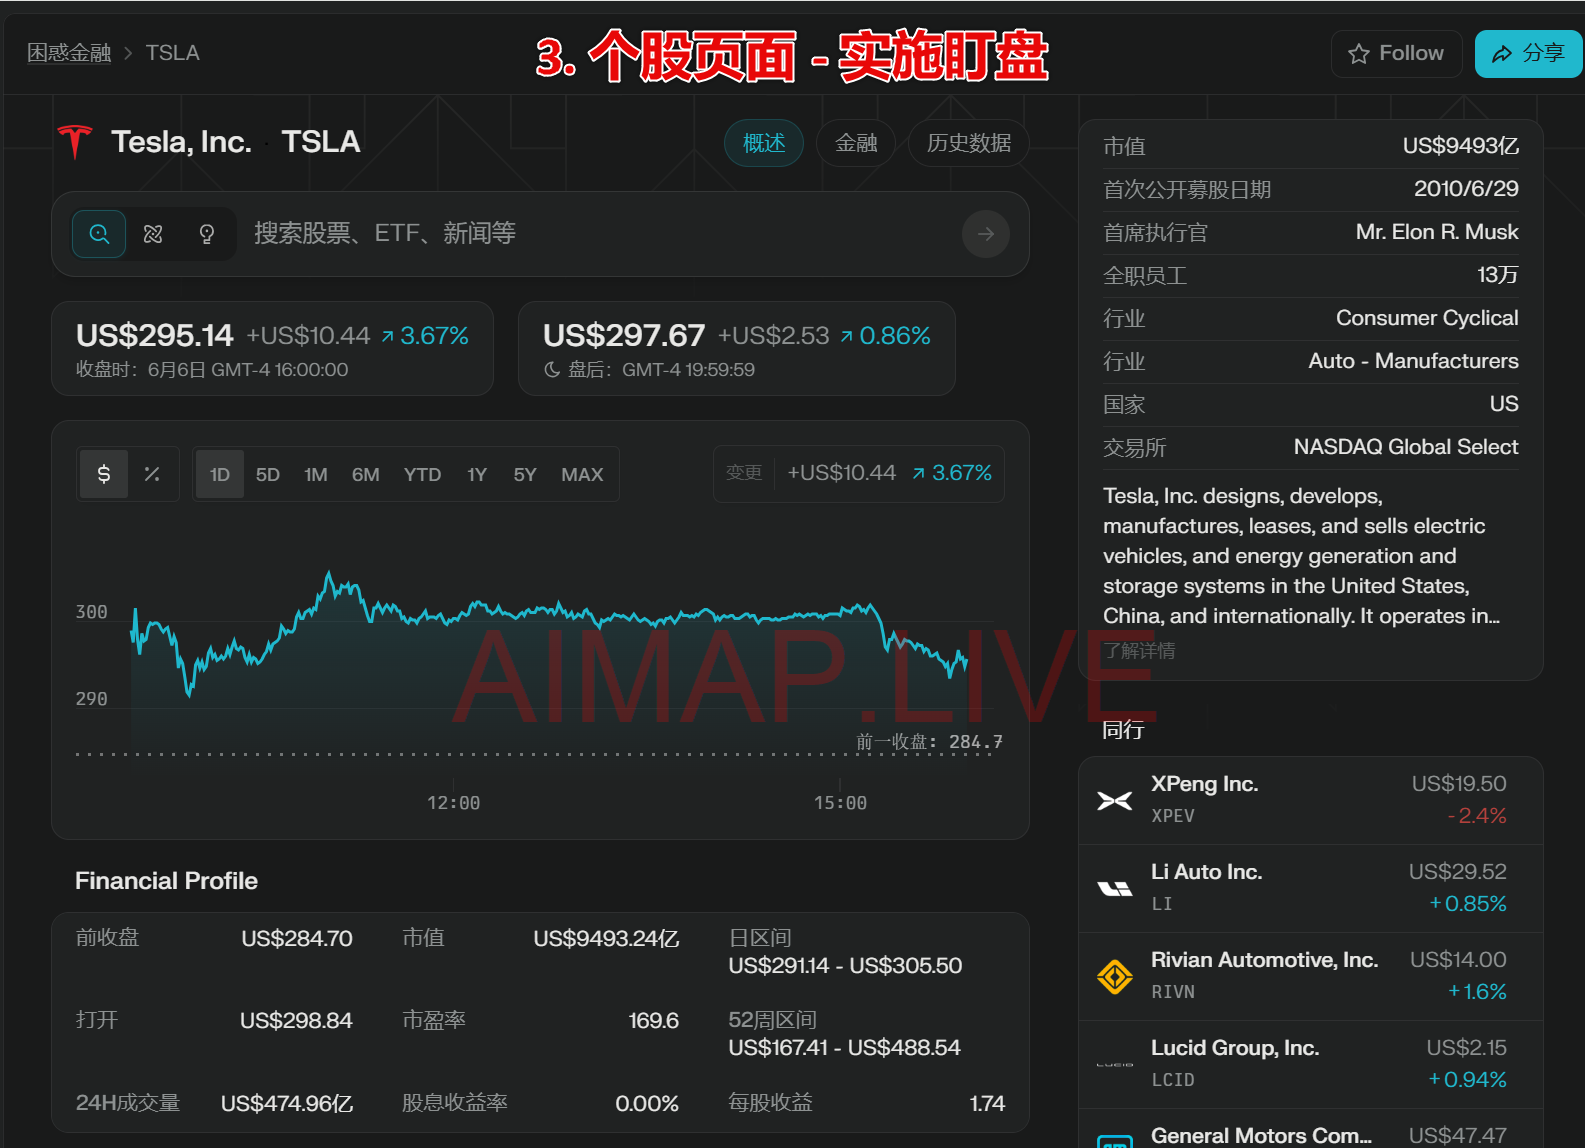Expand description via 了解详情 link
This screenshot has height=1148, width=1585.
click(1139, 651)
